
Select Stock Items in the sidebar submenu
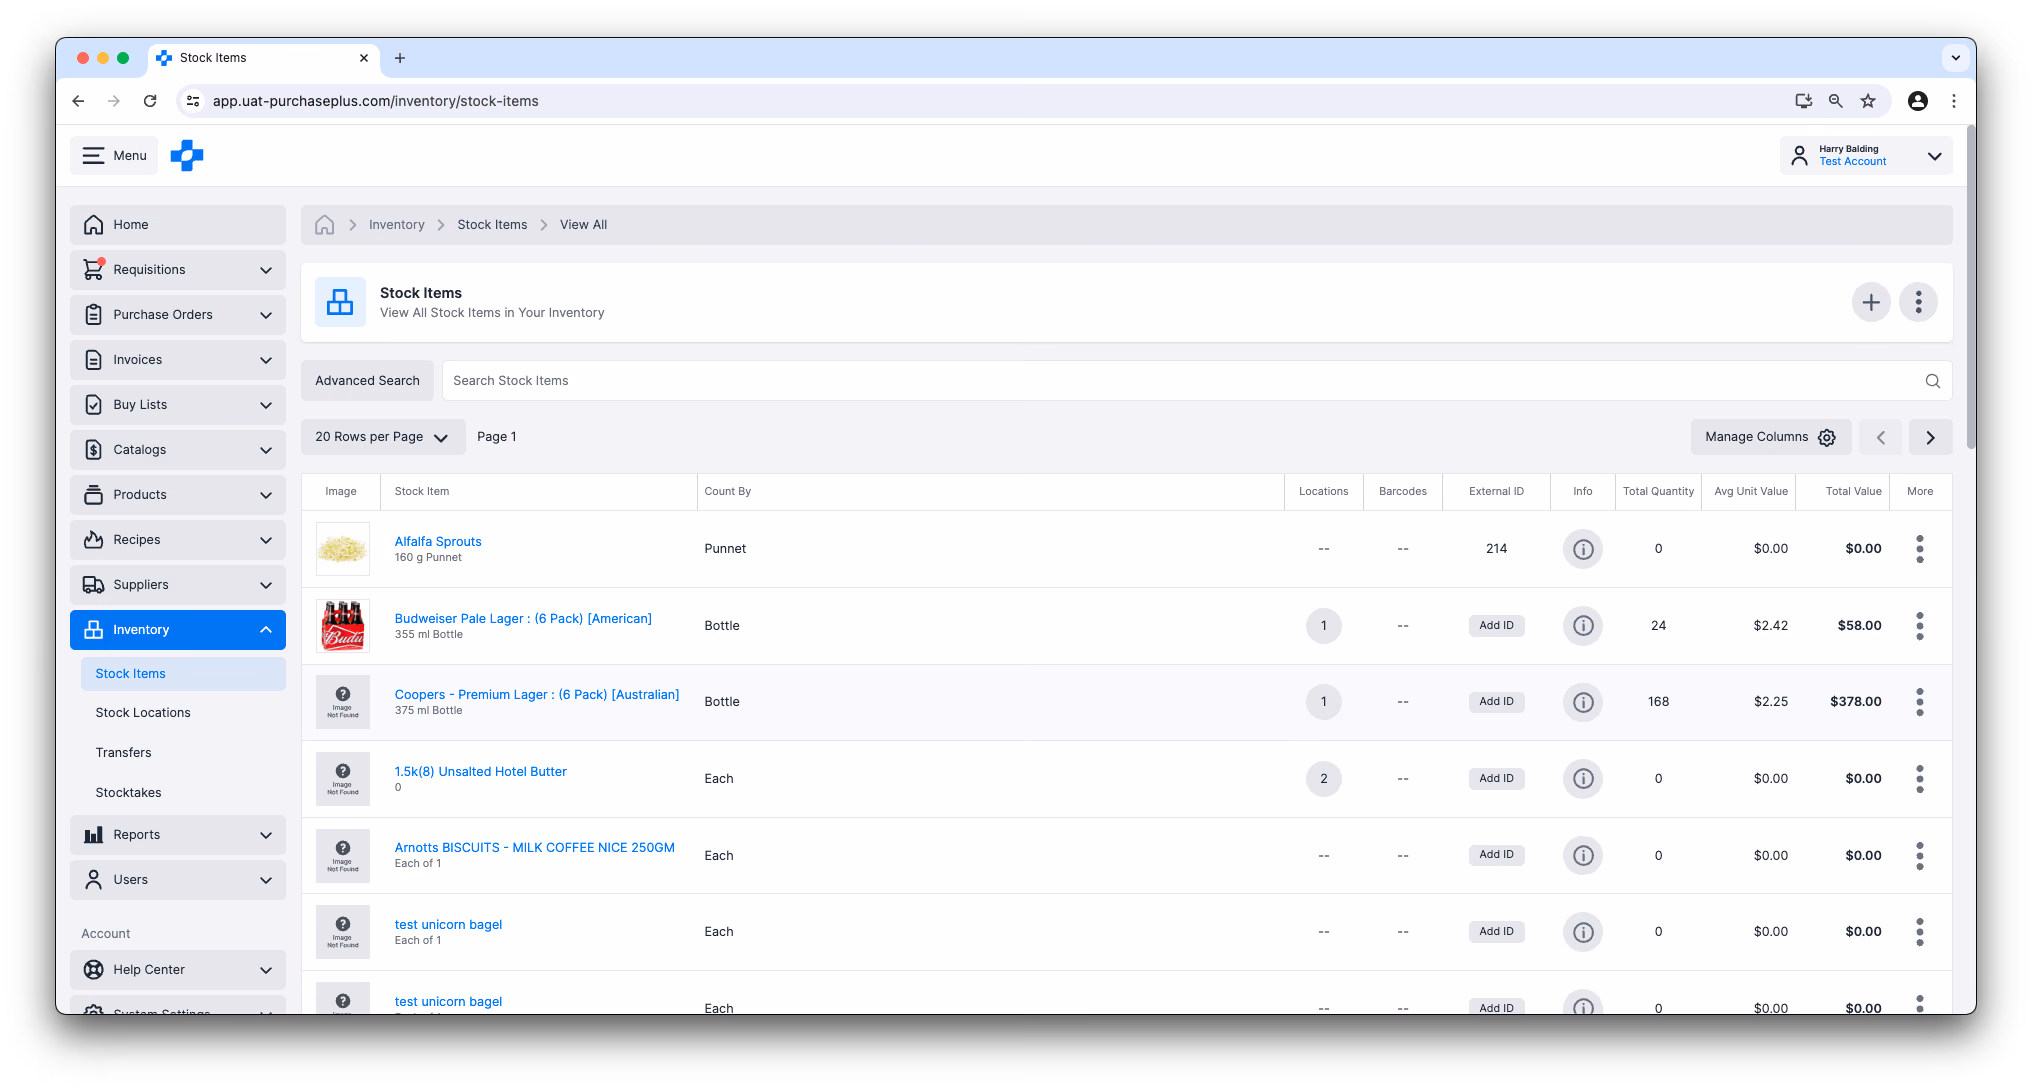point(183,674)
